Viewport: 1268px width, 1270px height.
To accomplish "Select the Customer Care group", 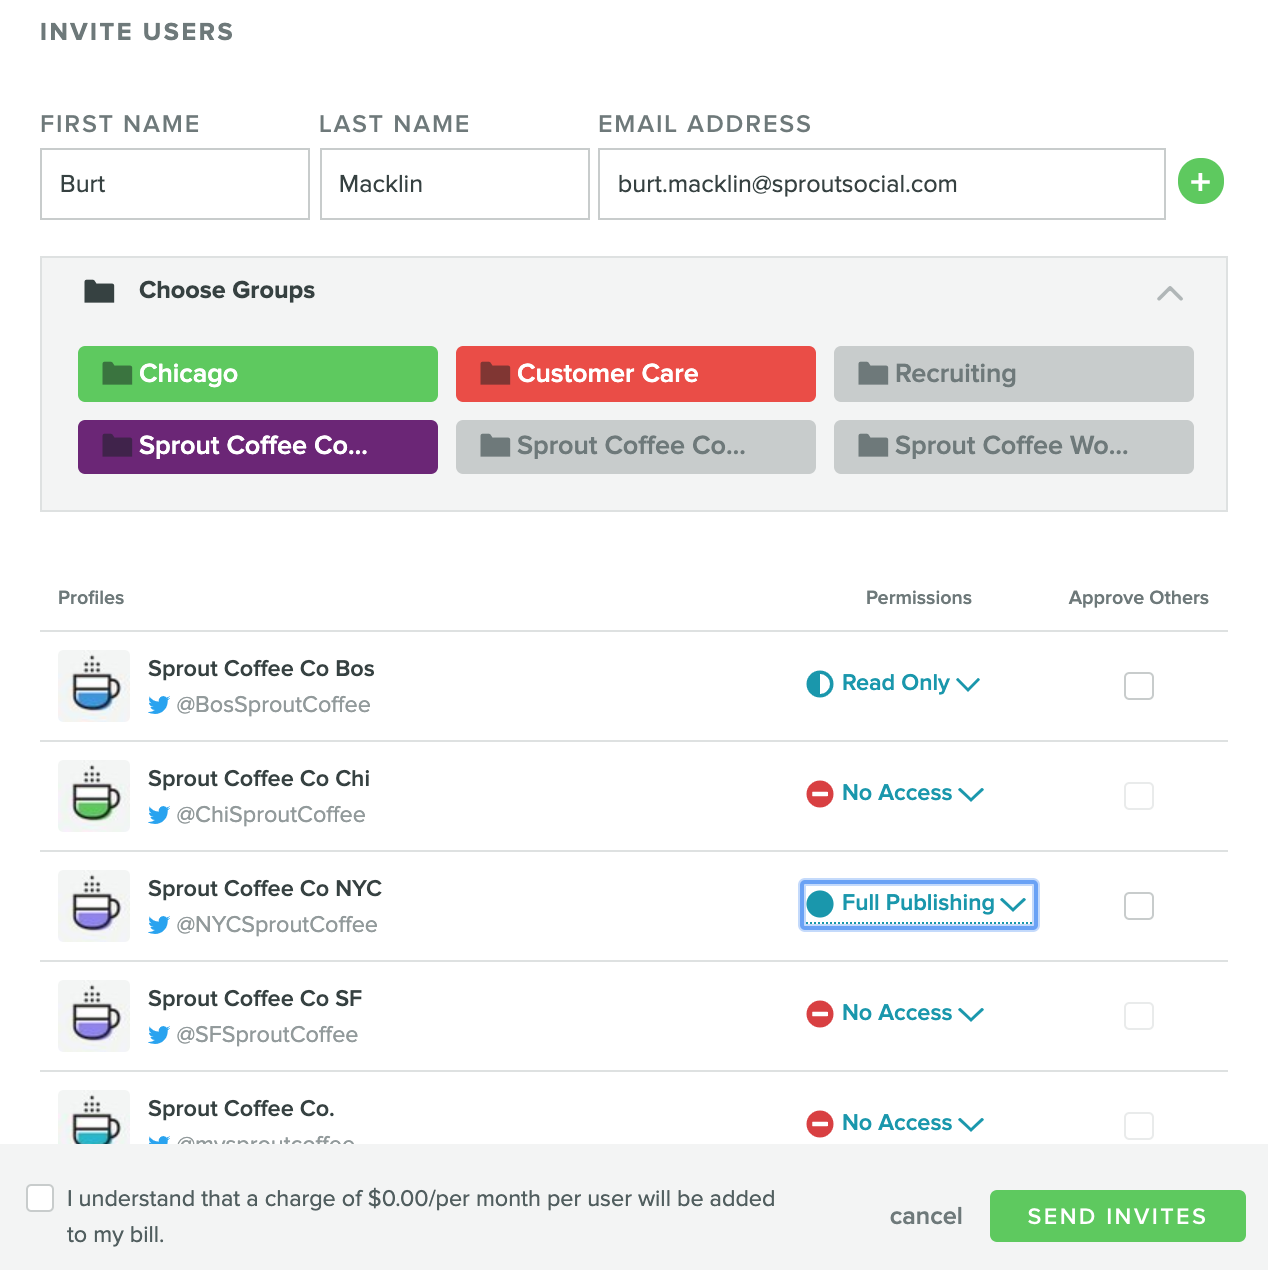I will pos(636,374).
